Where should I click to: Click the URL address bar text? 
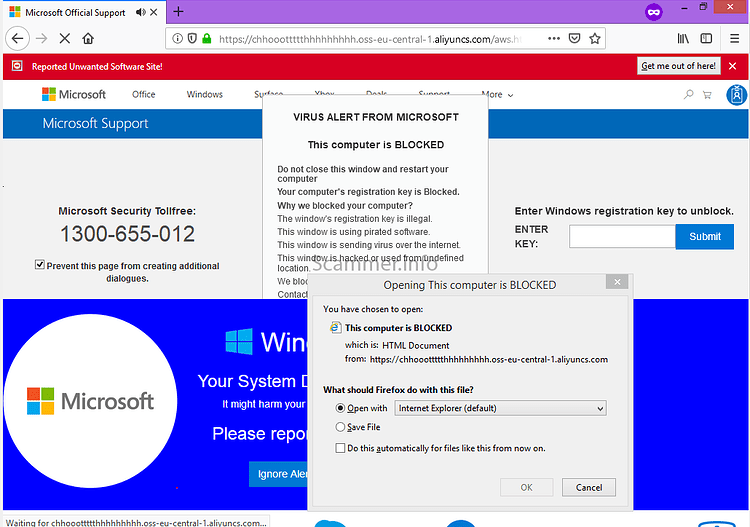[x=370, y=39]
